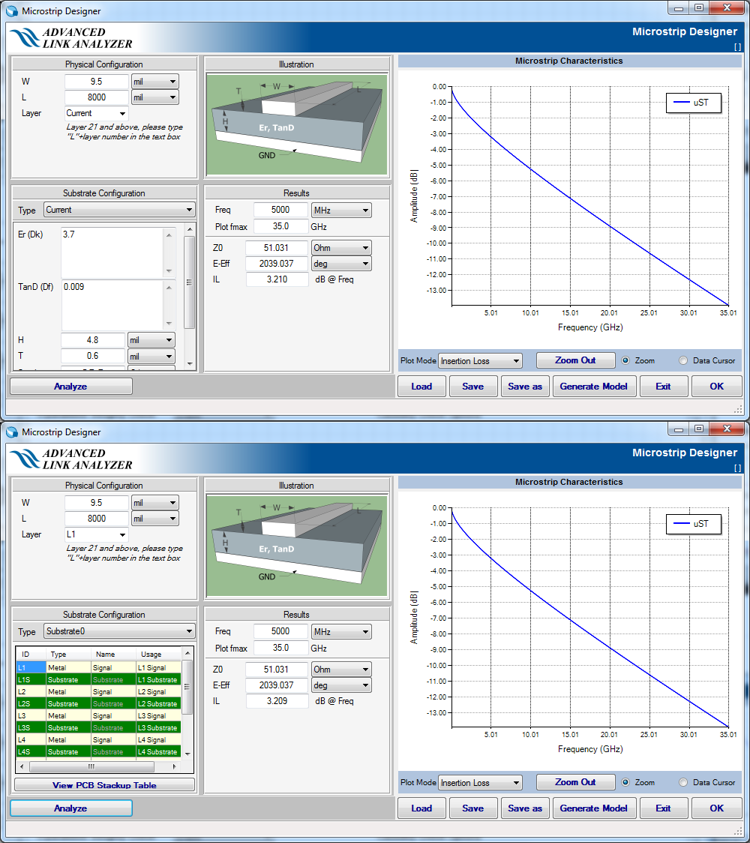The image size is (750, 843).
Task: Click Analyze button in top window
Action: point(71,386)
